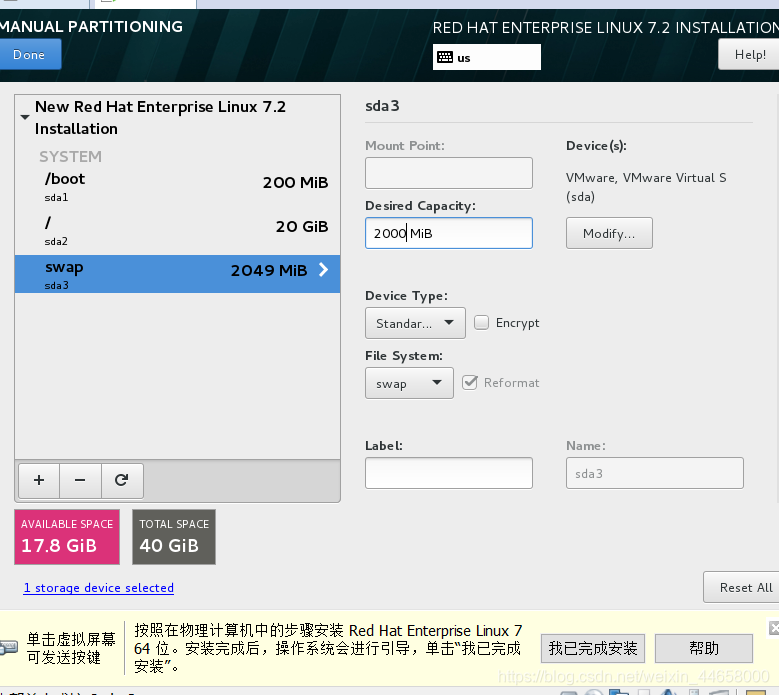Click the us keyboard layout selector
Screen dimensions: 779x695
point(486,57)
